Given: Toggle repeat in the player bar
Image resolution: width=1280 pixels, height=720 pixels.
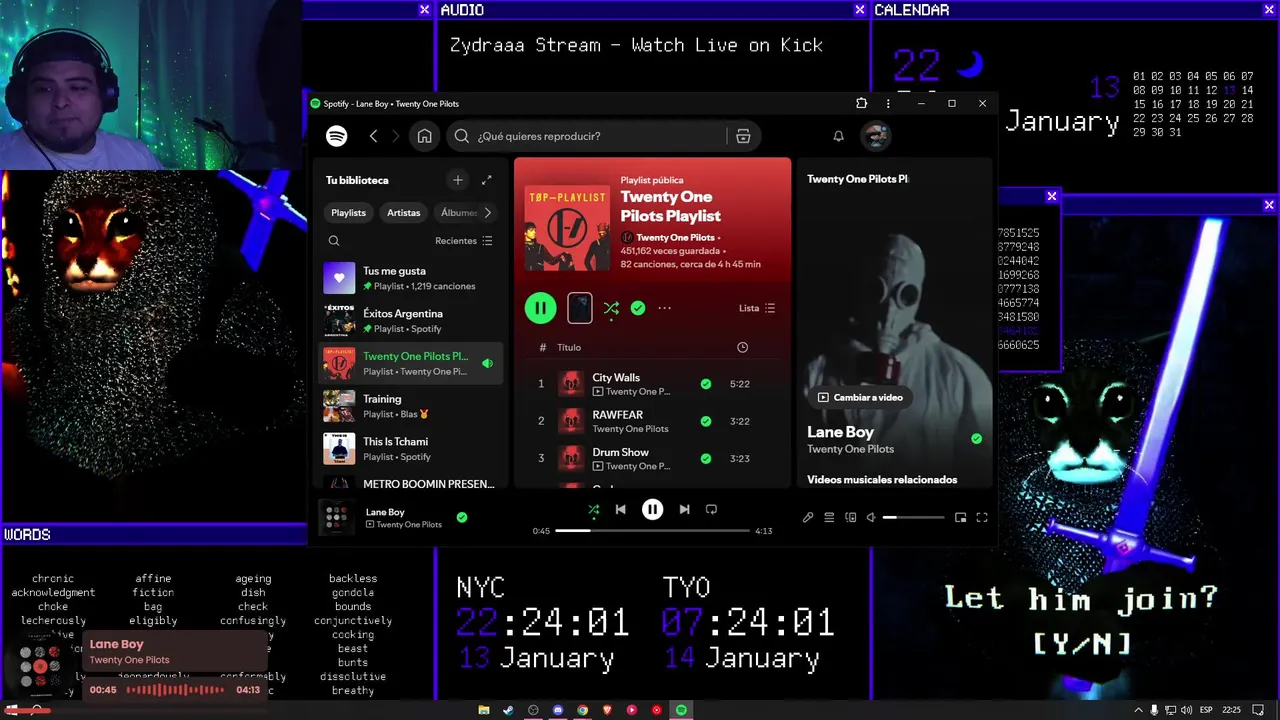Looking at the screenshot, I should point(711,509).
